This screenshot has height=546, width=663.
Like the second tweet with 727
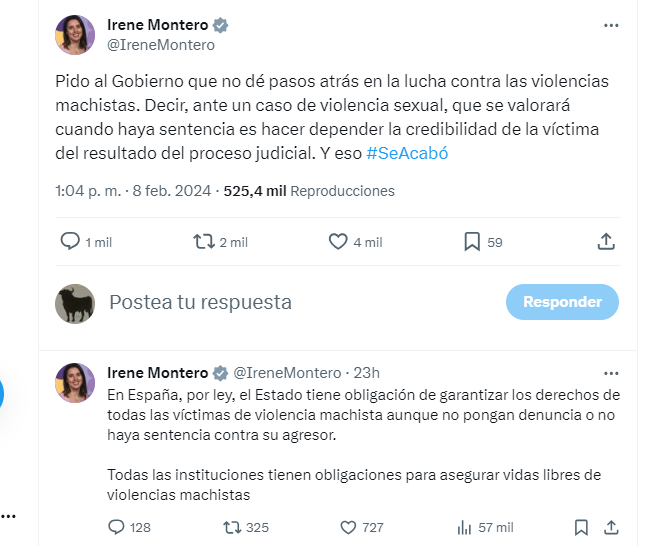click(x=349, y=527)
